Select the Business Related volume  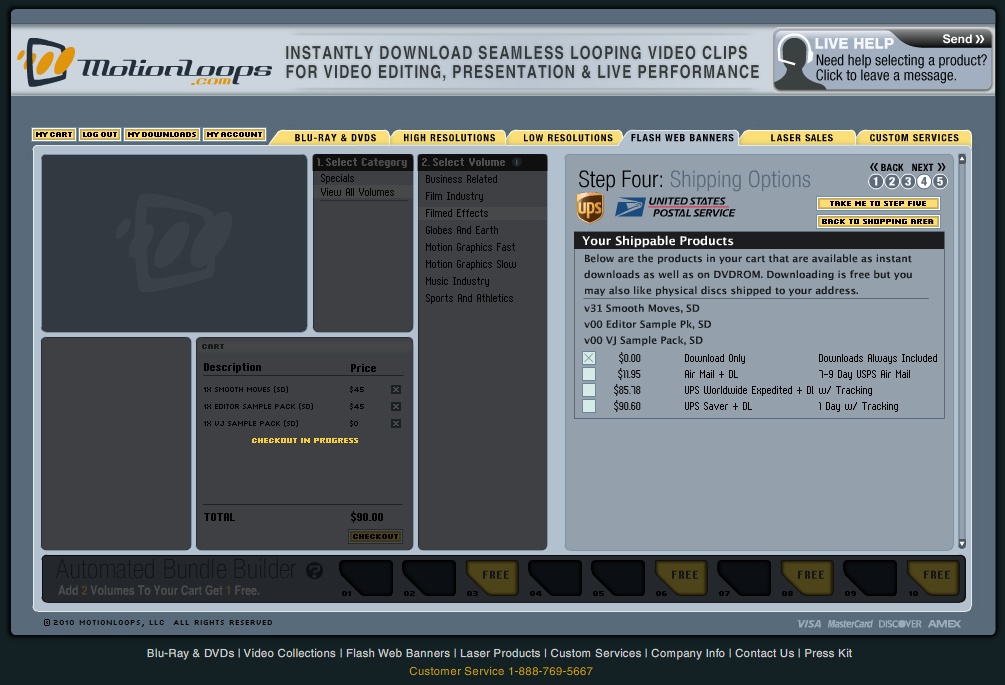pyautogui.click(x=461, y=179)
